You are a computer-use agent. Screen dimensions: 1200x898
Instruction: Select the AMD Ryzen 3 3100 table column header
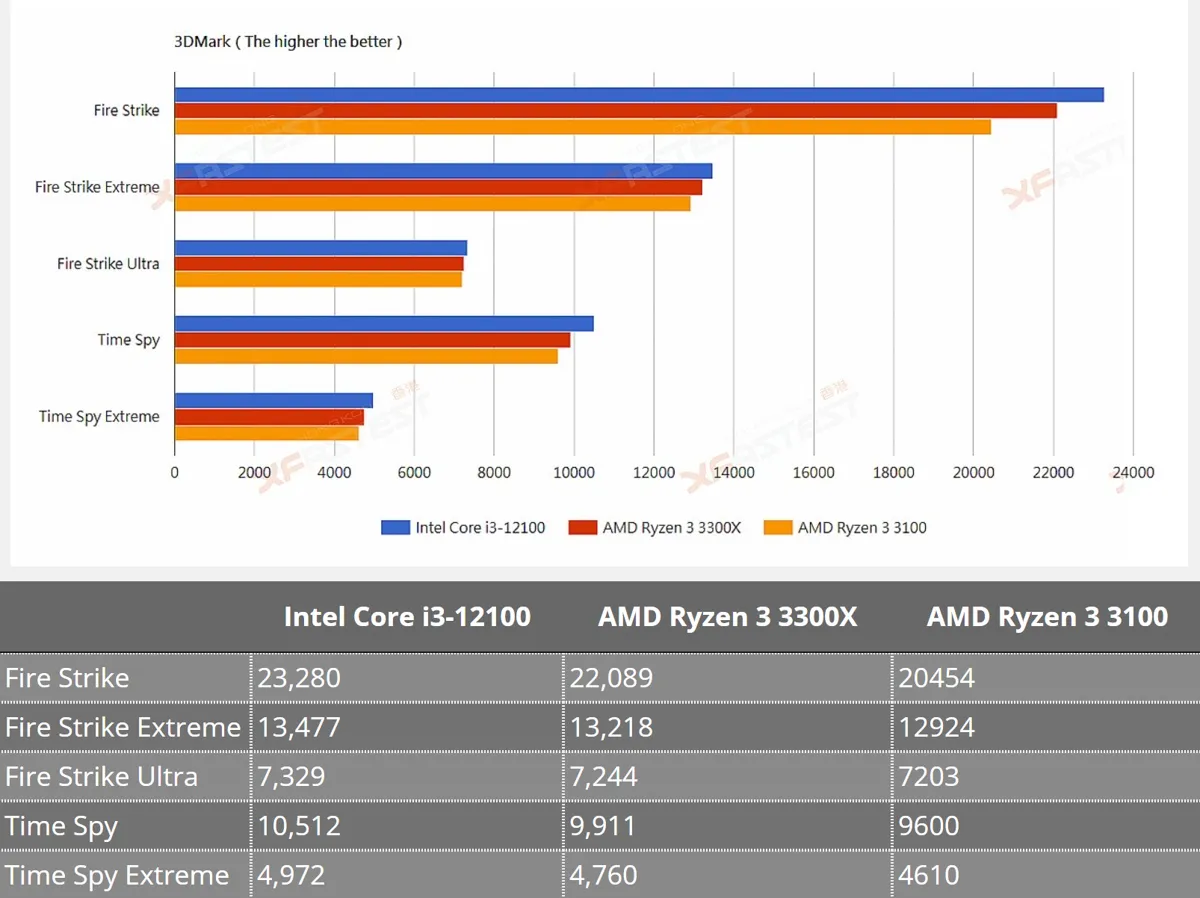point(1047,616)
